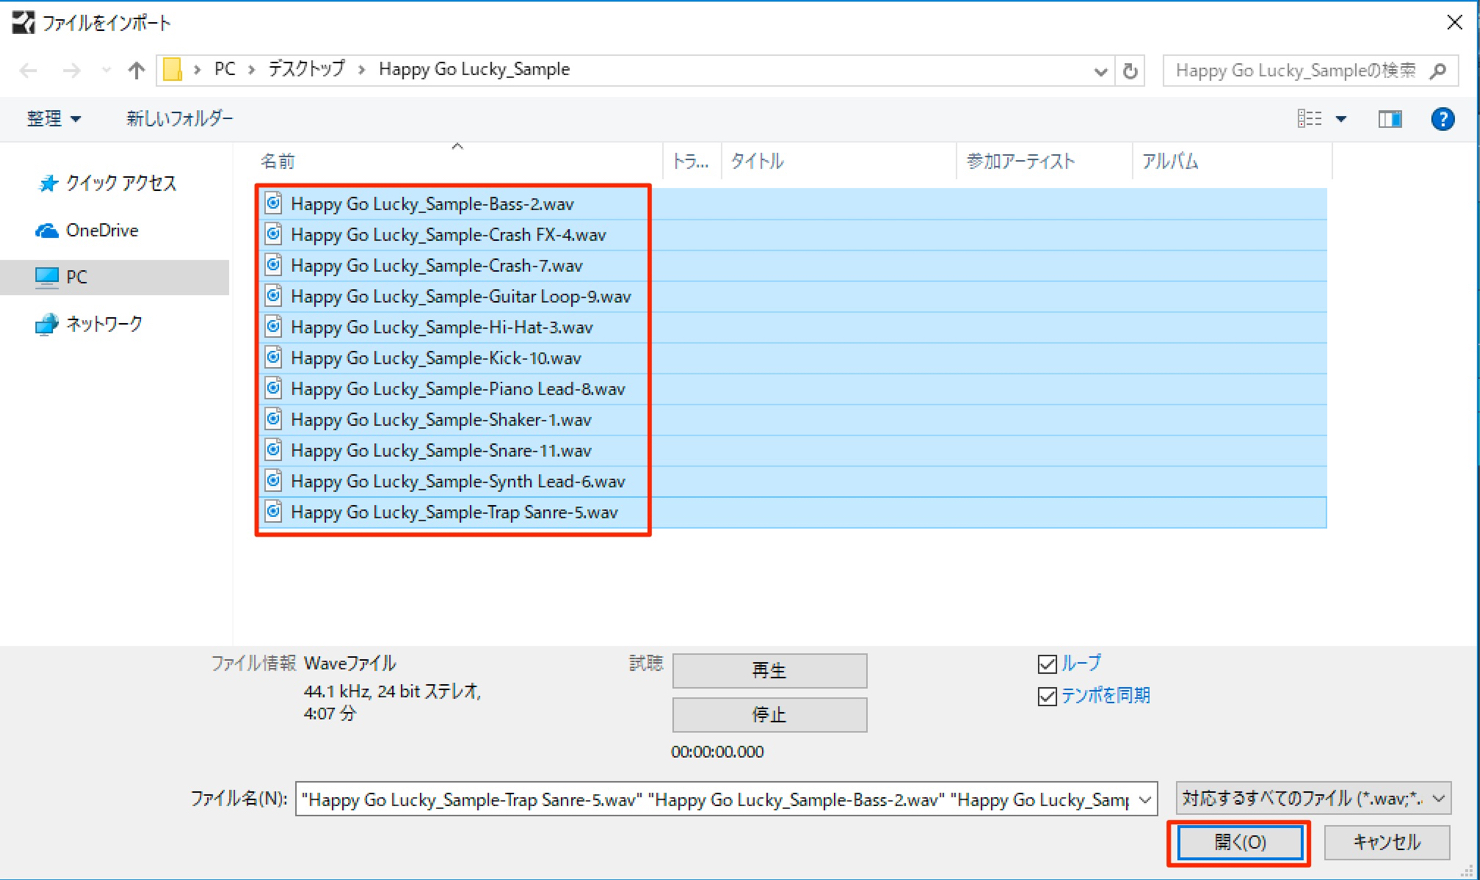The image size is (1480, 880).
Task: Click the wav icon of Shaker-1.wav
Action: tap(273, 419)
